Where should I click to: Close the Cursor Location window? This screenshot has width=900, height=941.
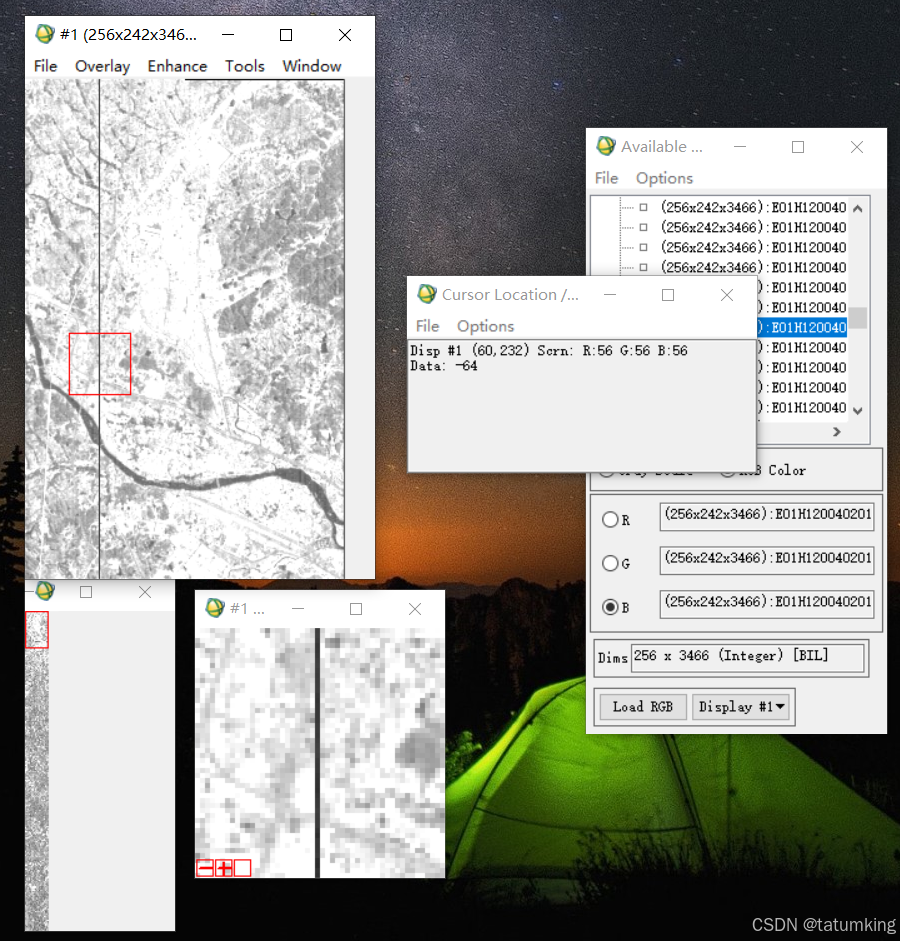pyautogui.click(x=727, y=295)
